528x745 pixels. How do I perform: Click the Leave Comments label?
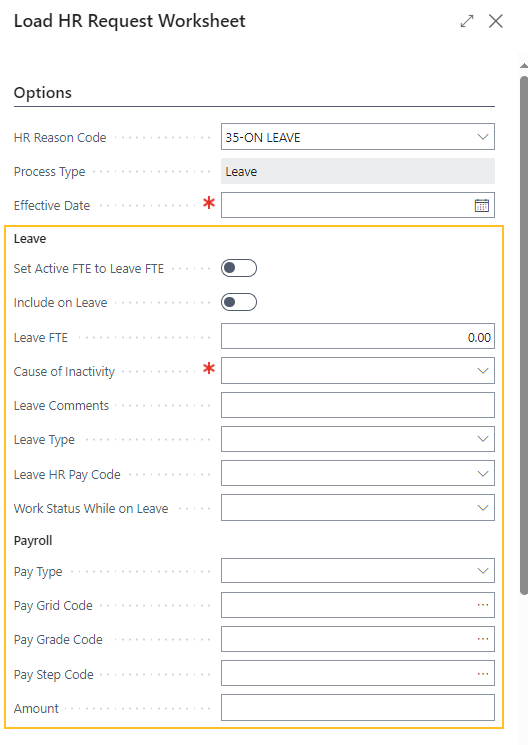[x=61, y=406]
